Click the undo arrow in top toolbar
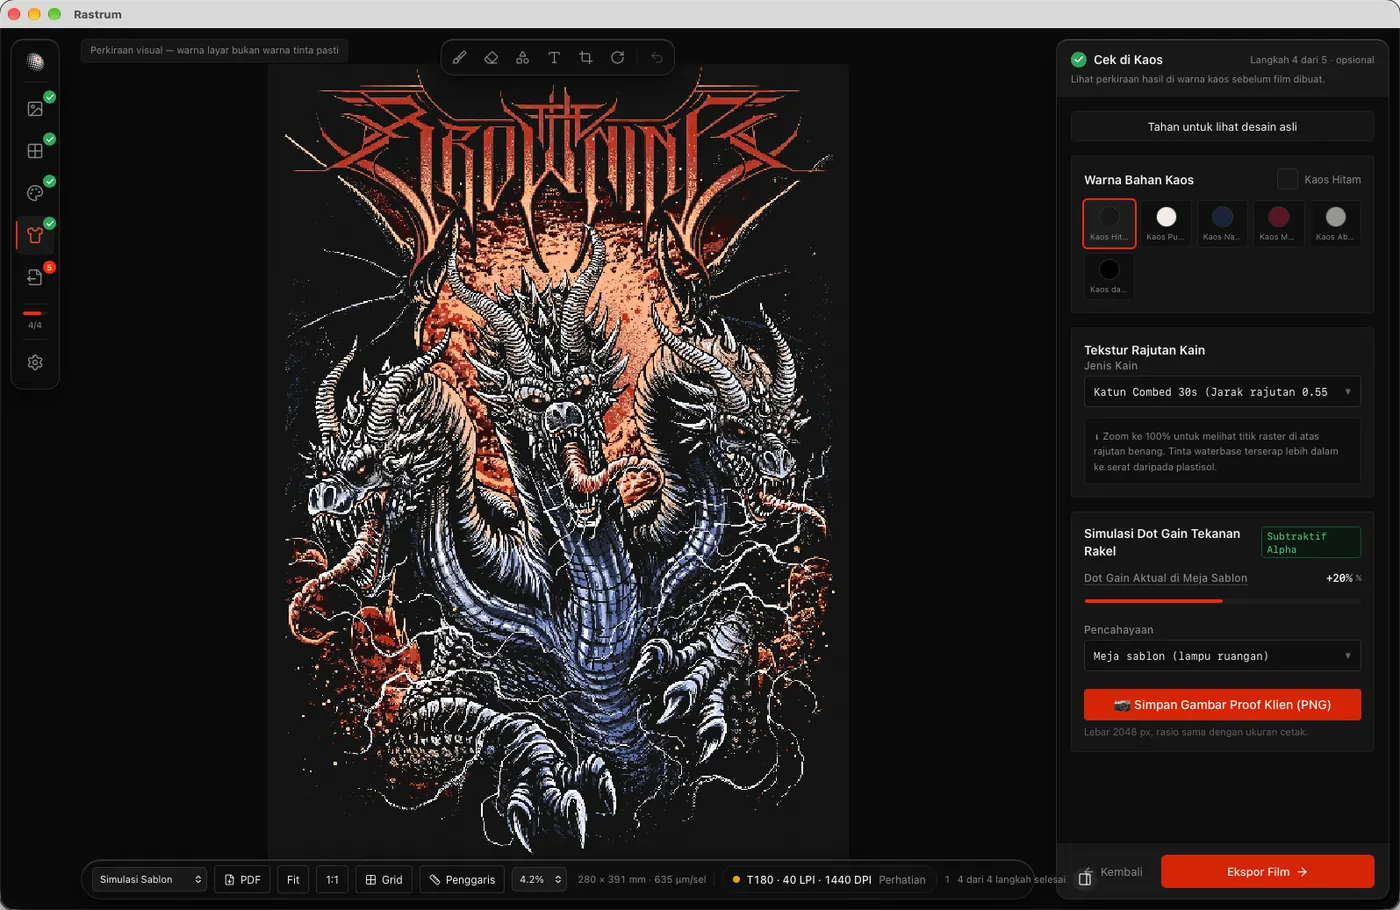Image resolution: width=1400 pixels, height=910 pixels. [x=657, y=57]
